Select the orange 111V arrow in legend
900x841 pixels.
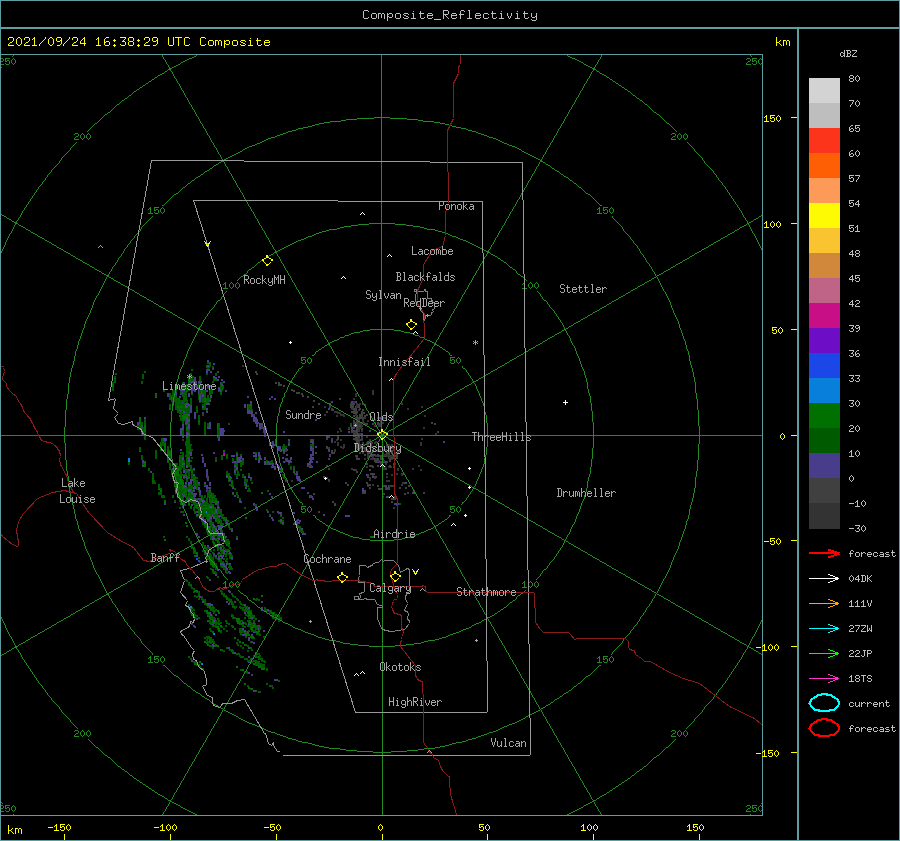(824, 603)
